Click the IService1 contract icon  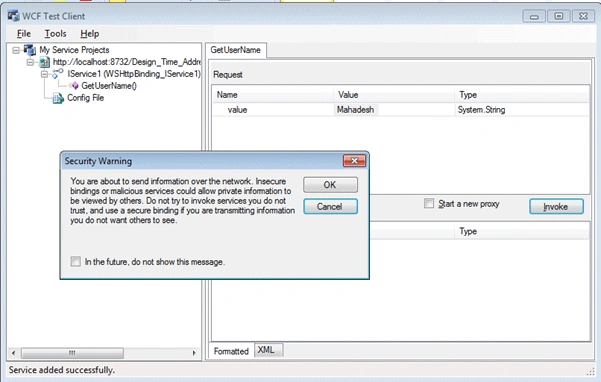[x=58, y=74]
